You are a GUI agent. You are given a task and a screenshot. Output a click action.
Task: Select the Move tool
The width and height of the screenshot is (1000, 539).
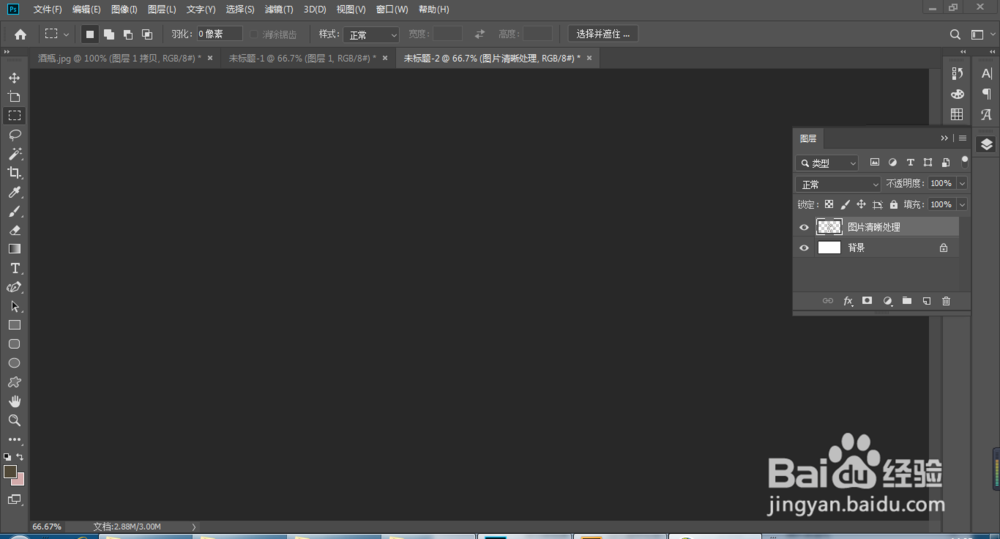14,78
